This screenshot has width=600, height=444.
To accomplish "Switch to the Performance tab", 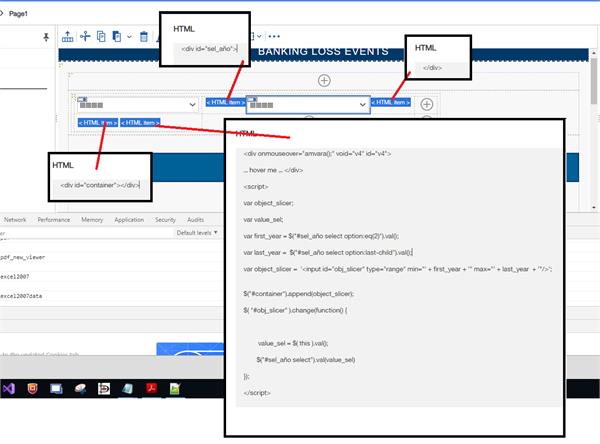I will 54,220.
